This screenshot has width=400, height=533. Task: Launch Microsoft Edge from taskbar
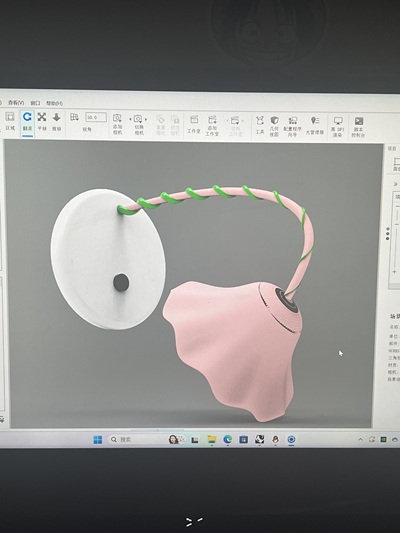click(x=227, y=440)
